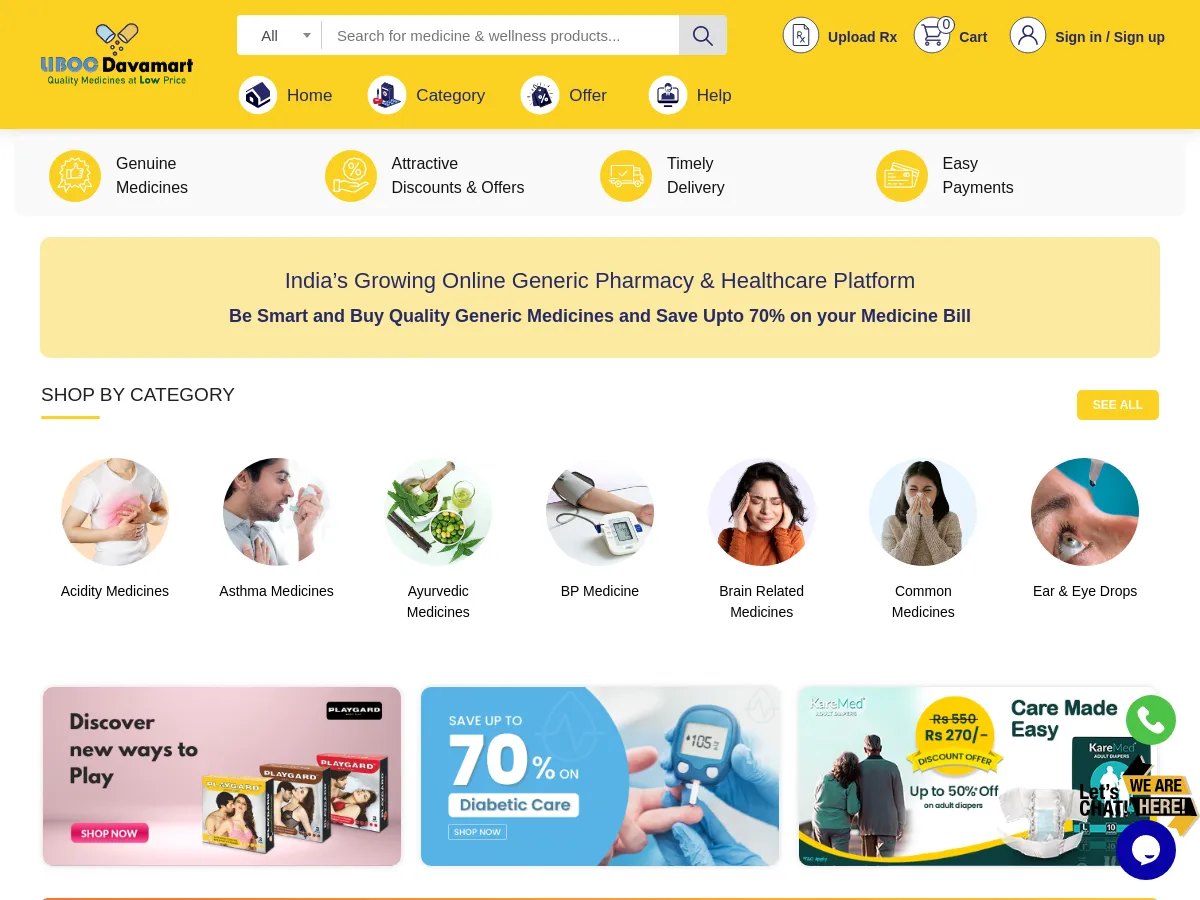This screenshot has width=1200, height=900.
Task: Click the user profile sign-in icon
Action: pyautogui.click(x=1028, y=36)
